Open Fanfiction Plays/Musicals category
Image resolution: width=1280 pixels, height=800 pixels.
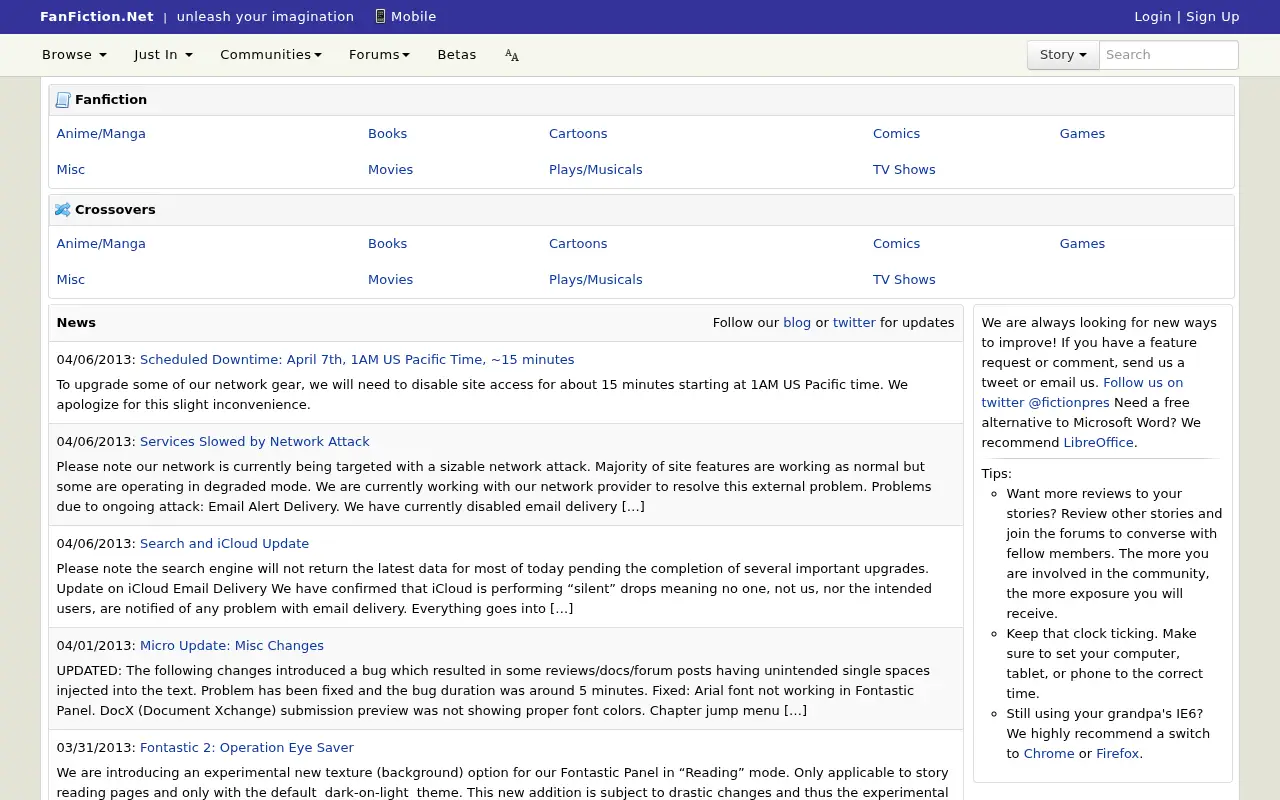click(x=596, y=170)
